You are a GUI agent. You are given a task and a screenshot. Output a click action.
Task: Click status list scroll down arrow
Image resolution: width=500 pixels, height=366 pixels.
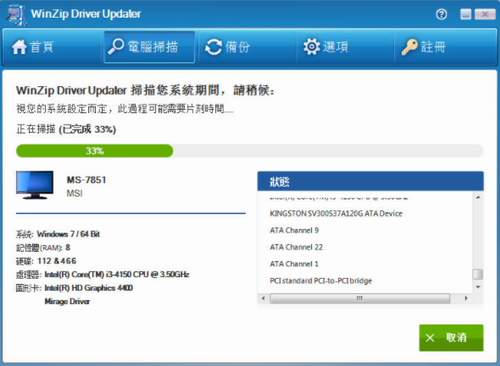pos(478,287)
